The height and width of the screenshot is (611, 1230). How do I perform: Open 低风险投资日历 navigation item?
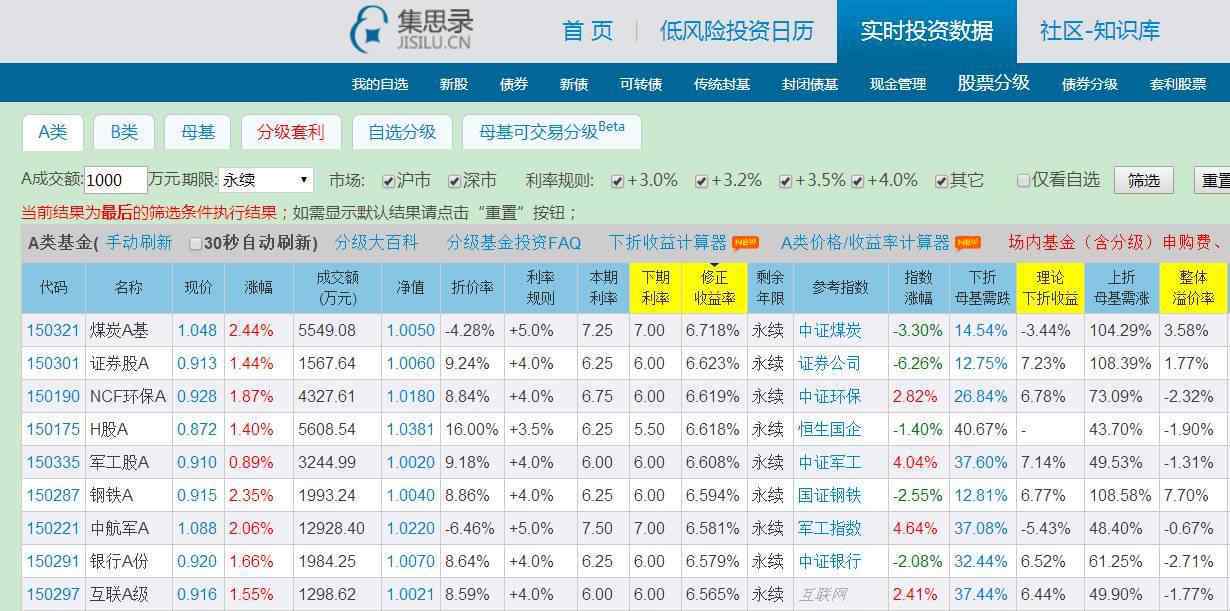[x=737, y=31]
